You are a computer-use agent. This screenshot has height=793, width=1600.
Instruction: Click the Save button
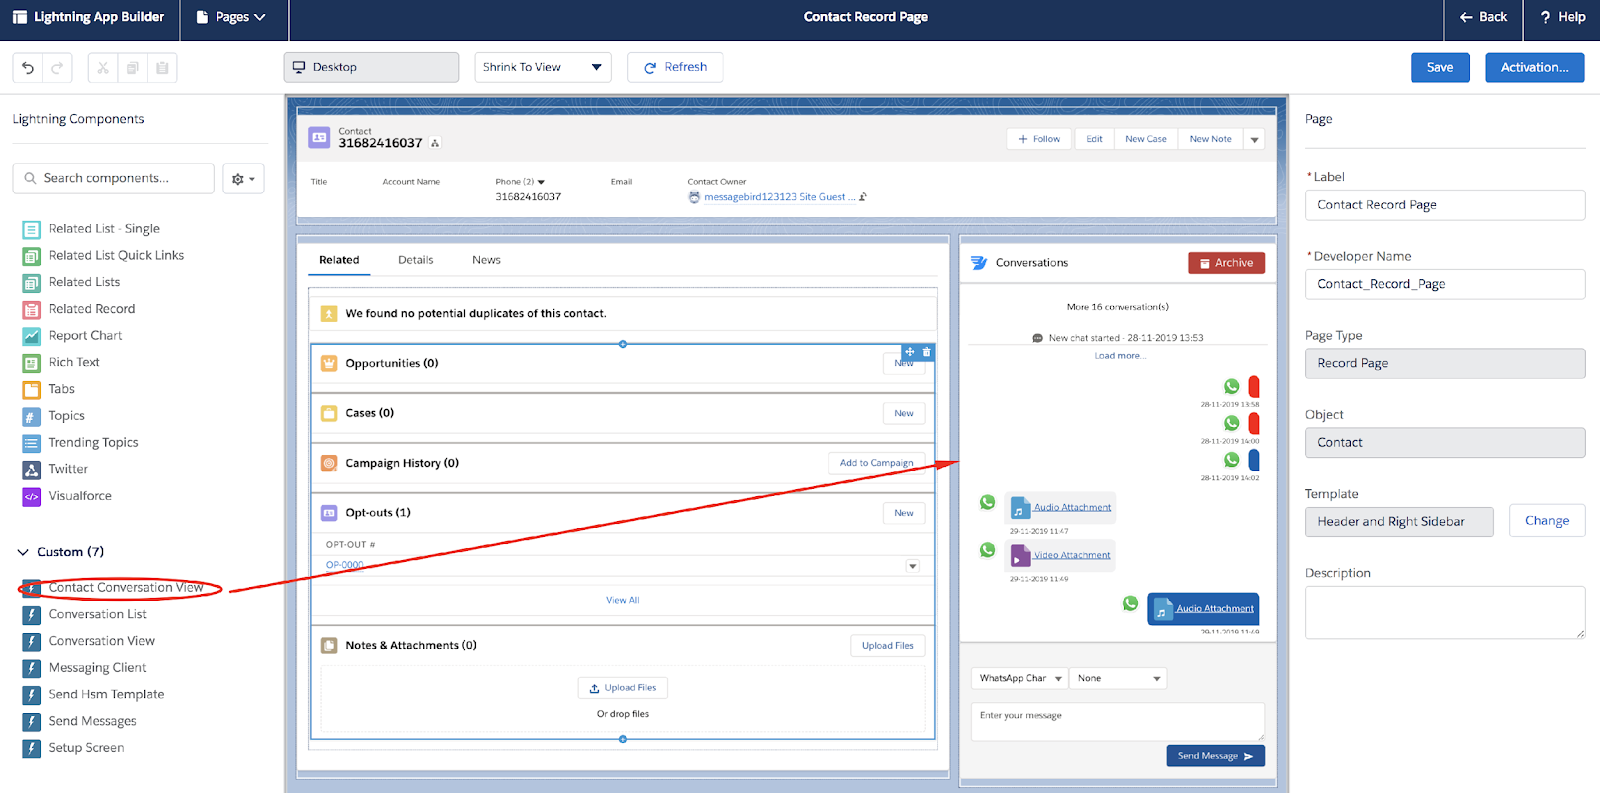pyautogui.click(x=1439, y=68)
